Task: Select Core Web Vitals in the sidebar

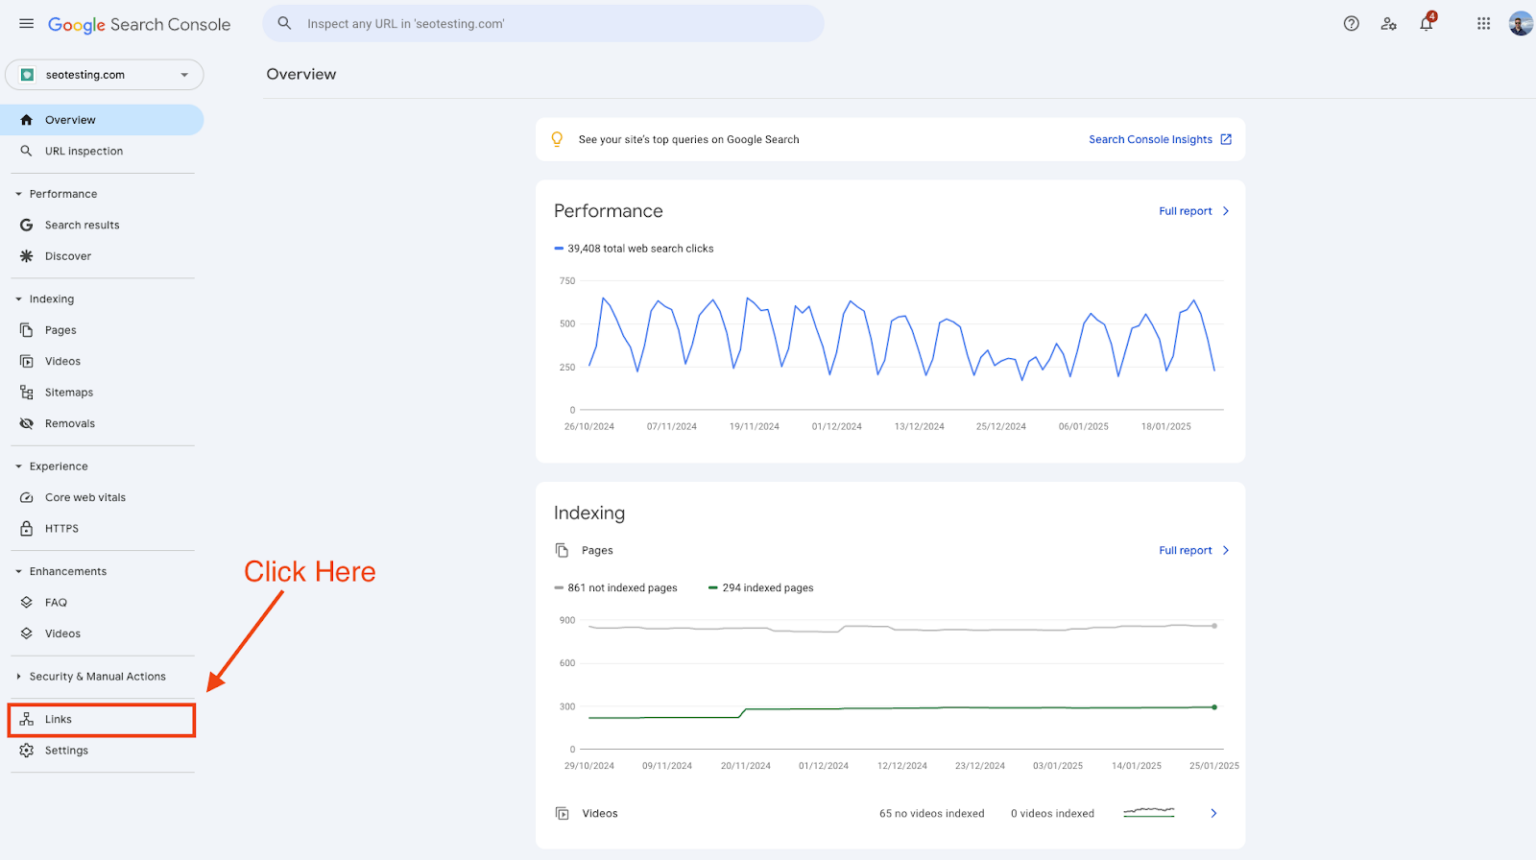Action: [x=85, y=497]
